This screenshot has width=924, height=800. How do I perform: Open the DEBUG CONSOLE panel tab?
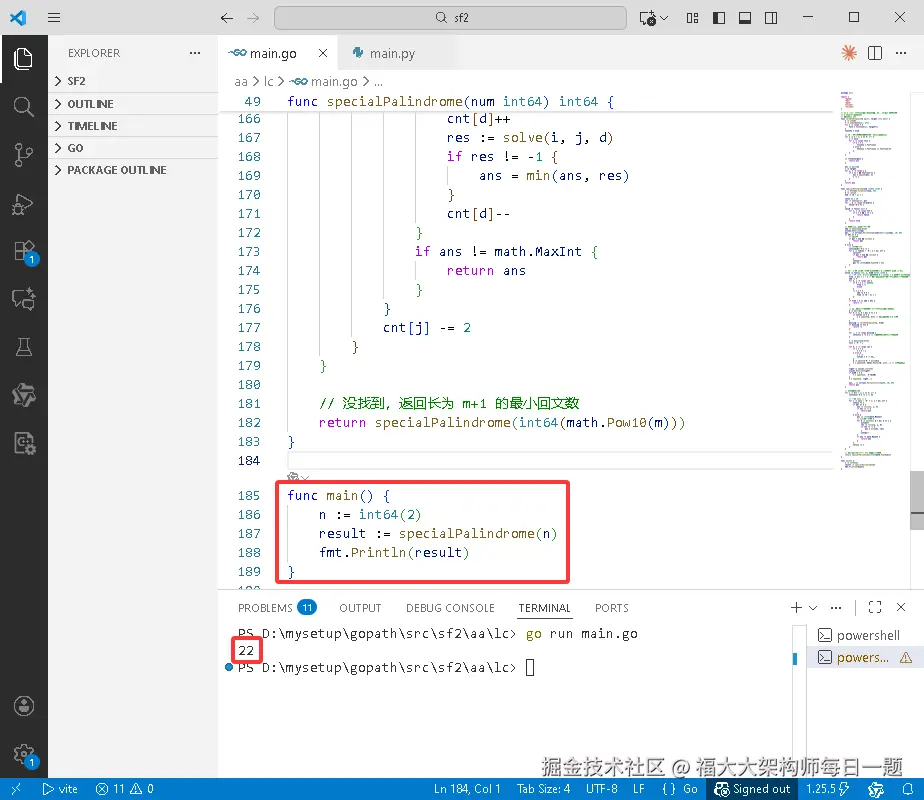pos(450,607)
